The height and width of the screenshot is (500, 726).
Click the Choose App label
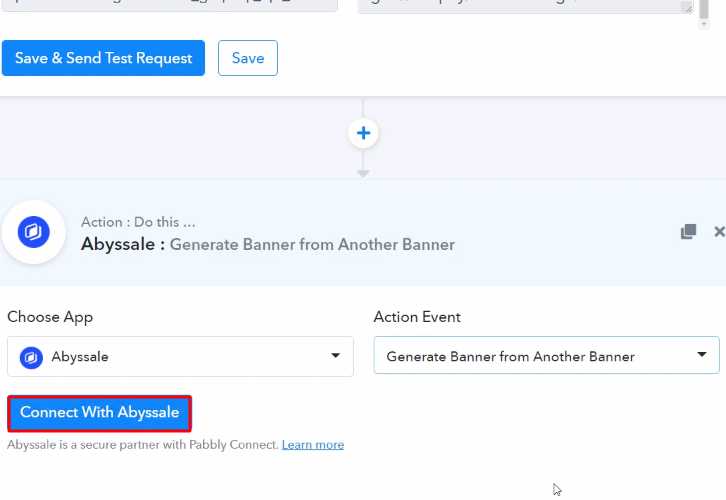click(50, 317)
